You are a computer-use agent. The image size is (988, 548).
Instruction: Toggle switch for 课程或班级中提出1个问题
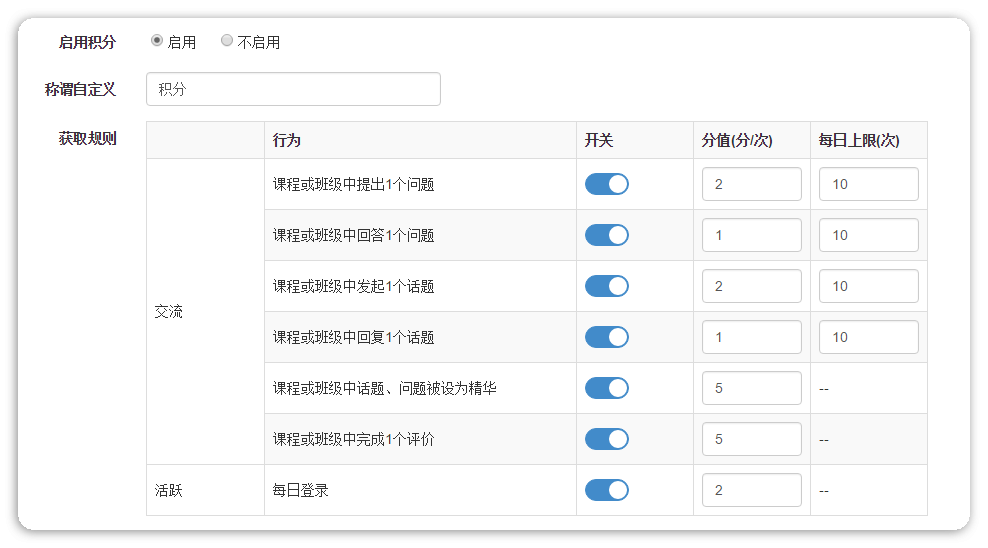(x=607, y=184)
